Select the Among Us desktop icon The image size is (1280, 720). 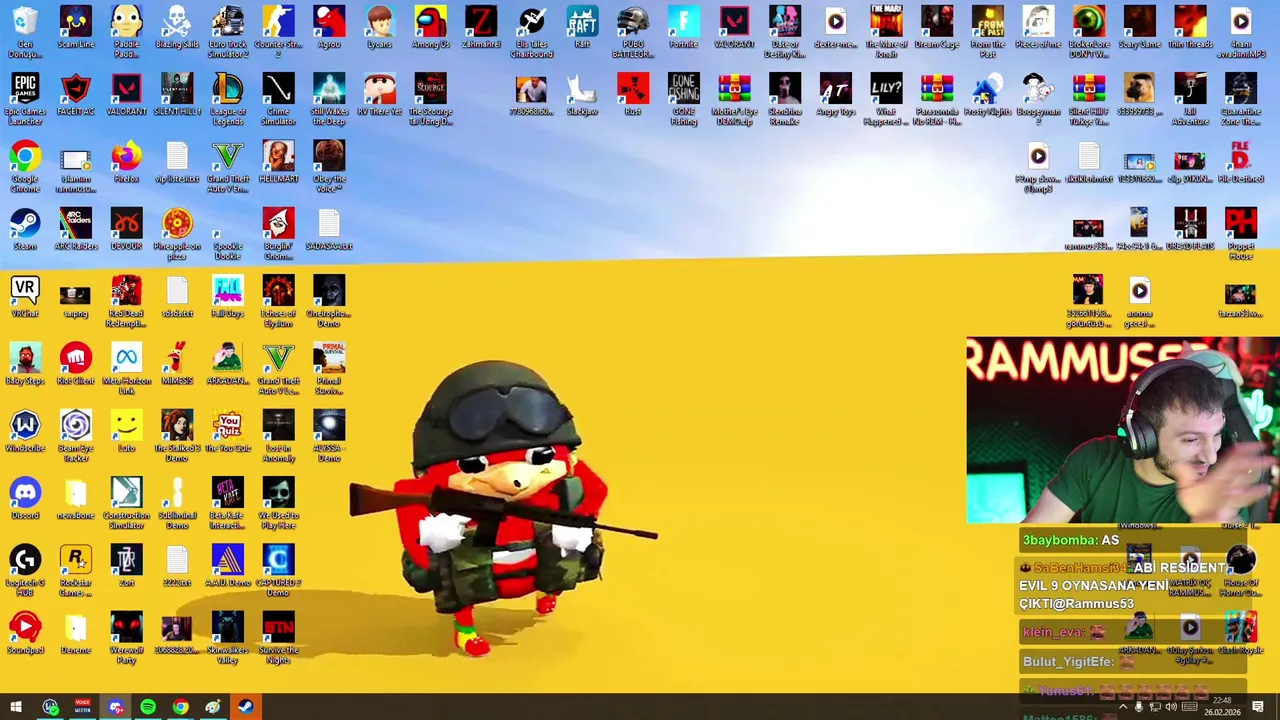(x=430, y=28)
